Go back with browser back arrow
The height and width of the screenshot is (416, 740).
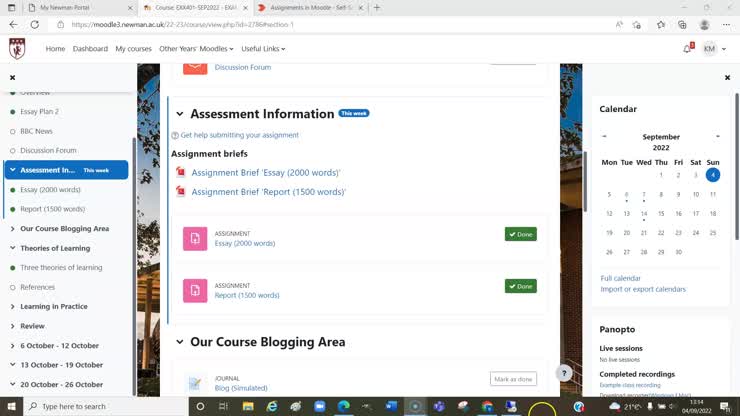[13, 25]
